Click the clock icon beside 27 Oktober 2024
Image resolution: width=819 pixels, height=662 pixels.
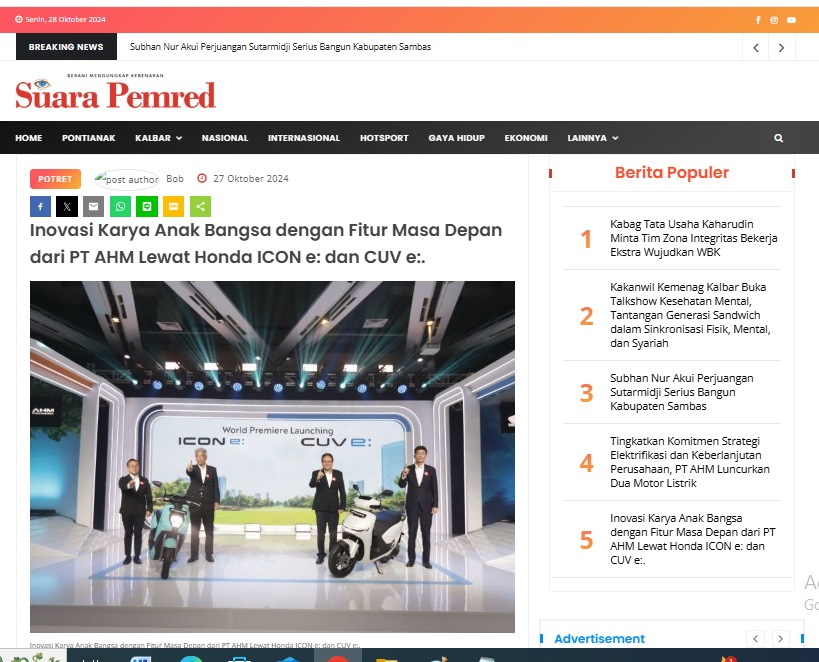point(202,178)
